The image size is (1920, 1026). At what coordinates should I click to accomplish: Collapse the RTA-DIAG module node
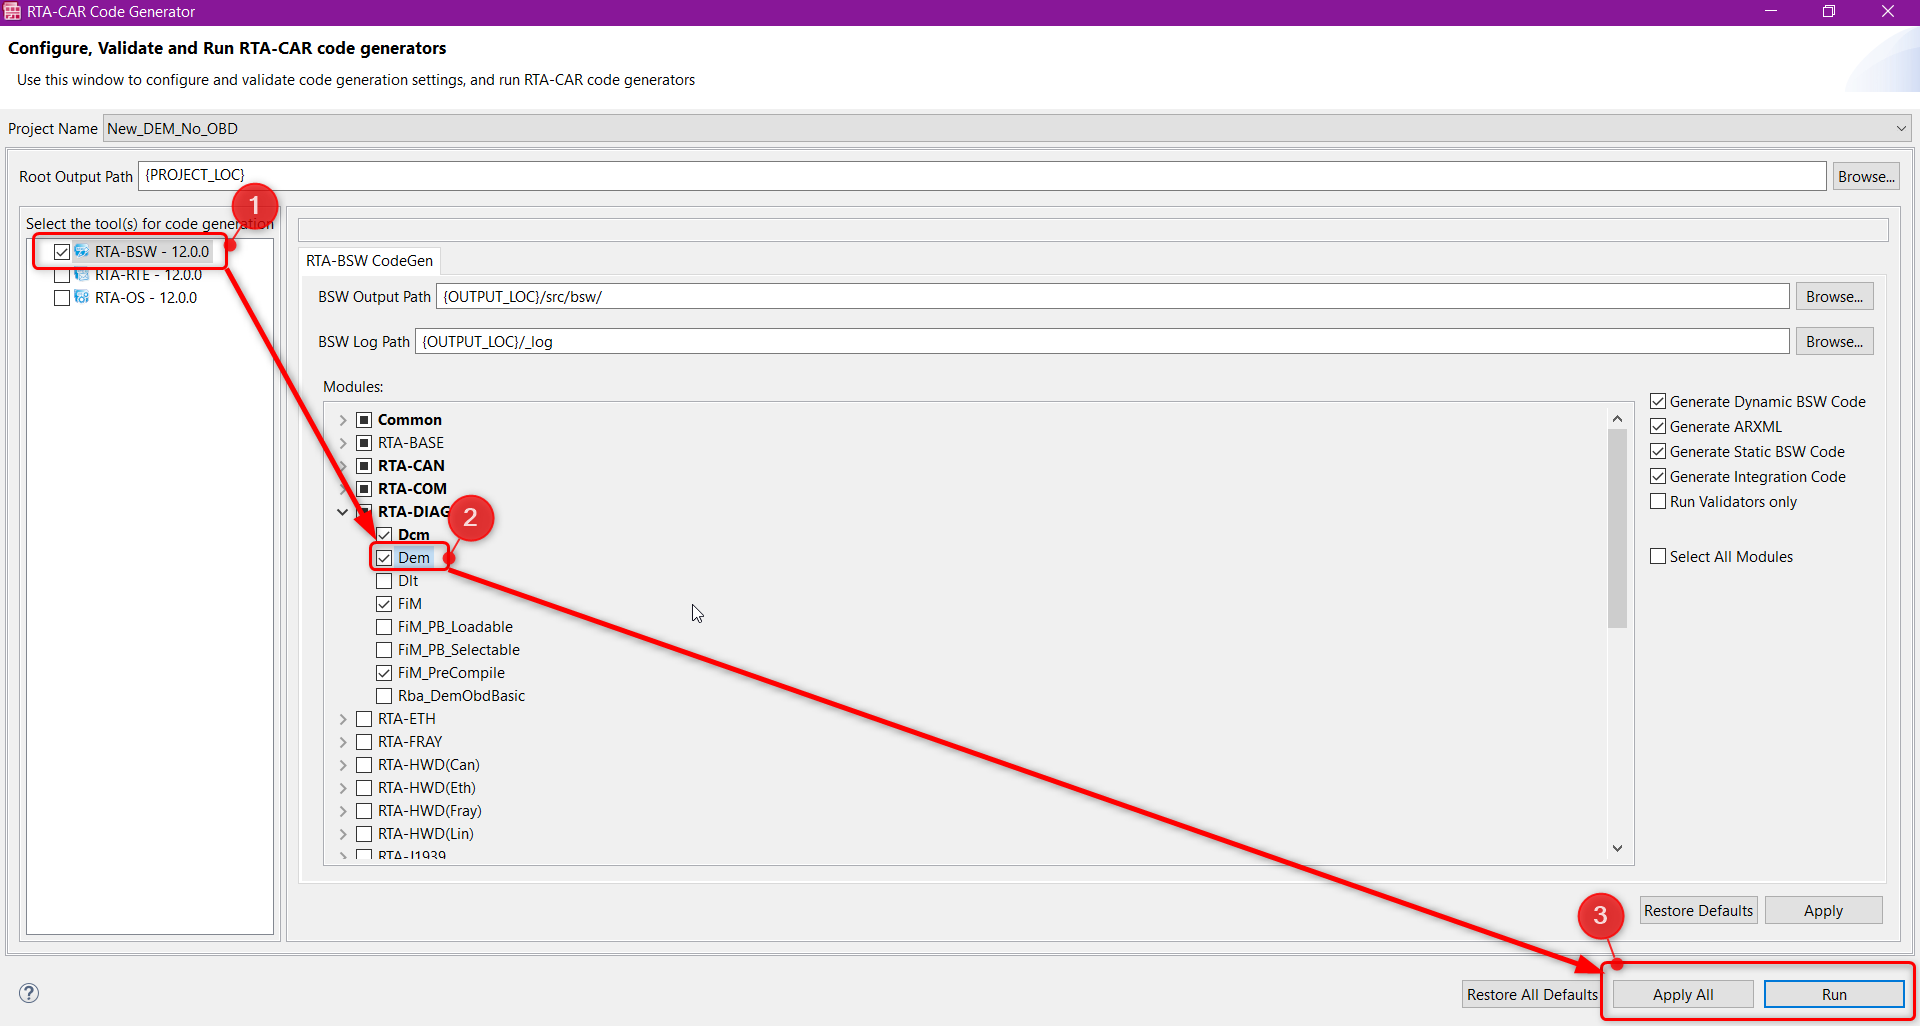click(343, 512)
